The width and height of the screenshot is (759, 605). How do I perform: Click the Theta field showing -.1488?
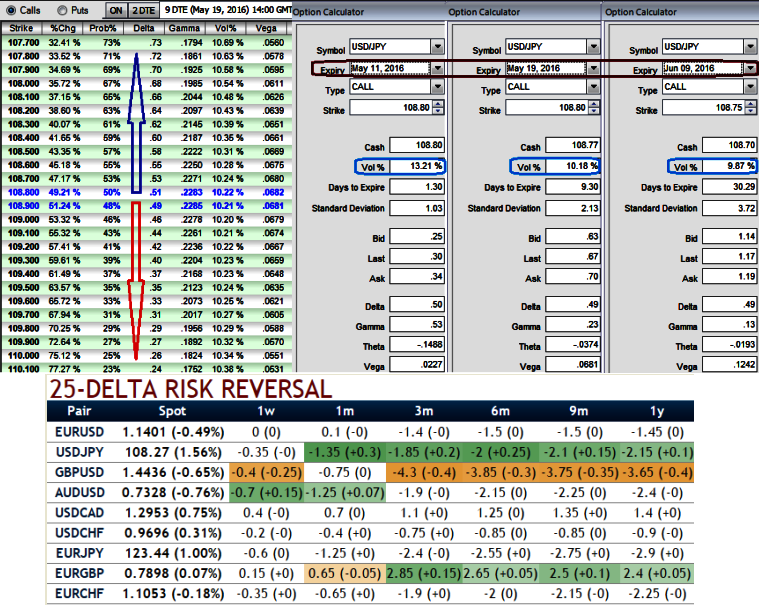(x=417, y=345)
